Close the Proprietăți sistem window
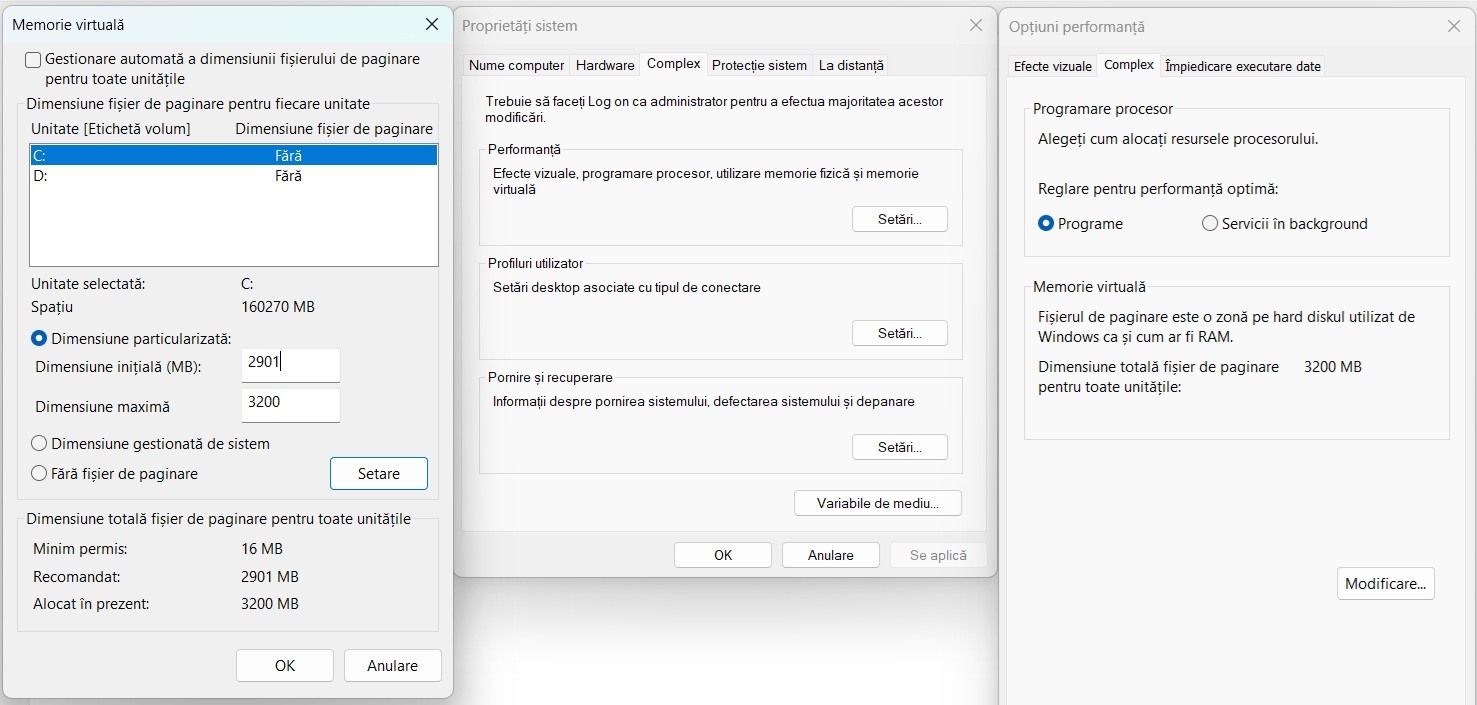This screenshot has width=1477, height=705. tap(976, 25)
